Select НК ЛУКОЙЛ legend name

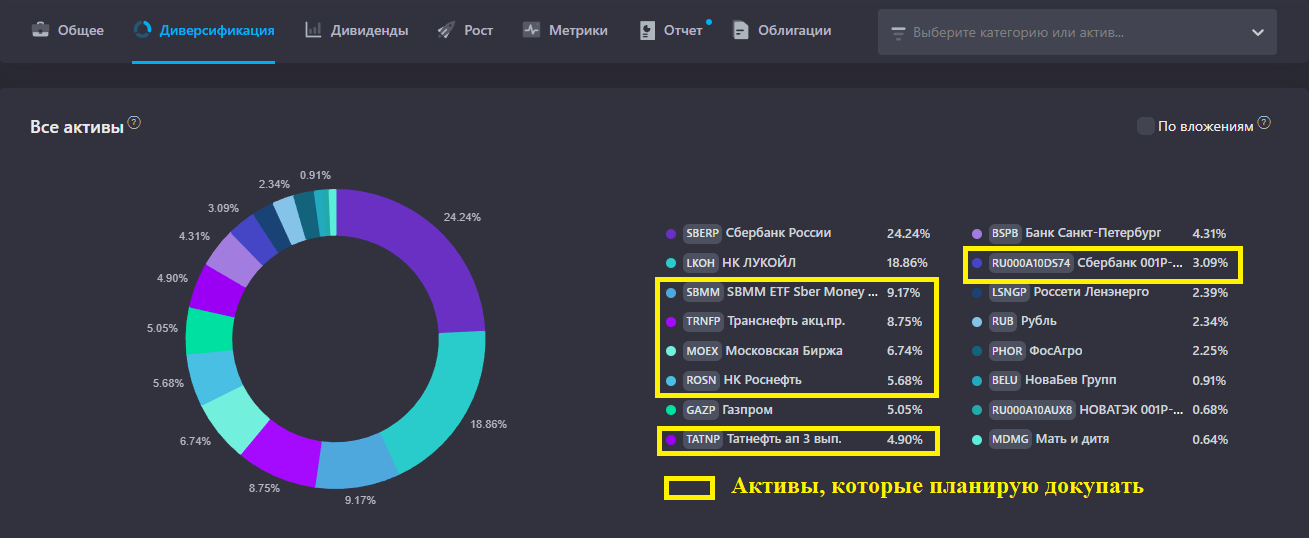click(759, 263)
